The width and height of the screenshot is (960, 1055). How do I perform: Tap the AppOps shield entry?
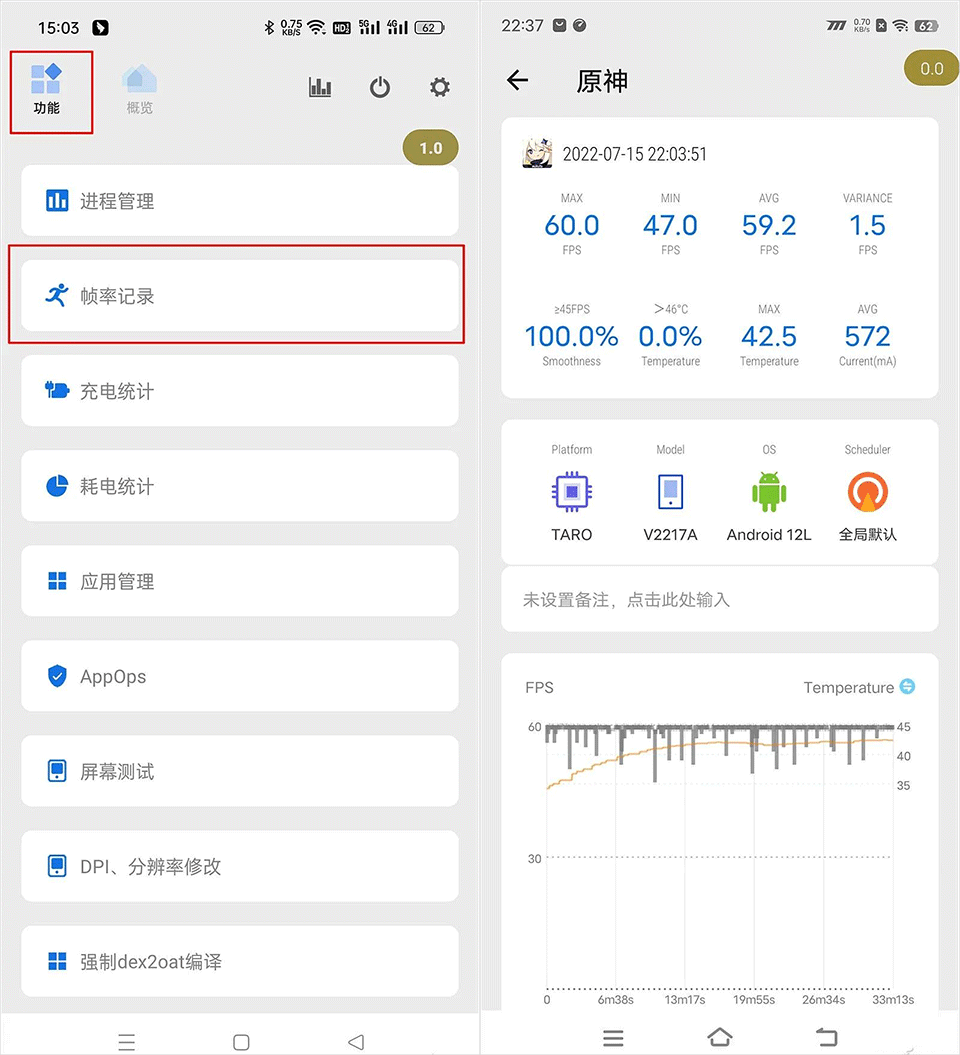pos(239,676)
